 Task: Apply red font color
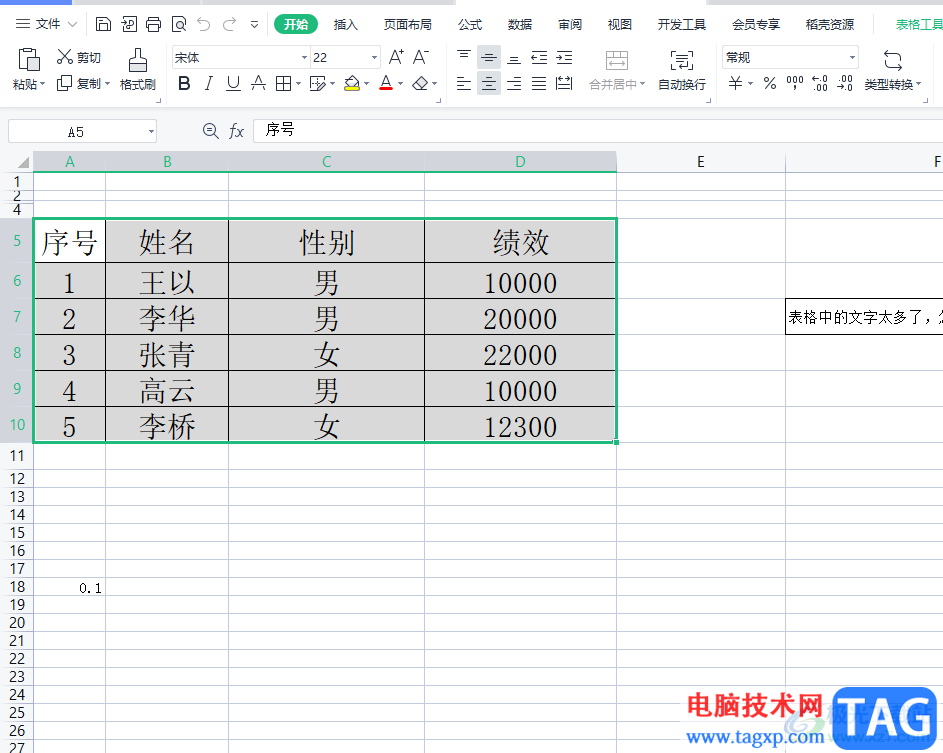coord(386,83)
